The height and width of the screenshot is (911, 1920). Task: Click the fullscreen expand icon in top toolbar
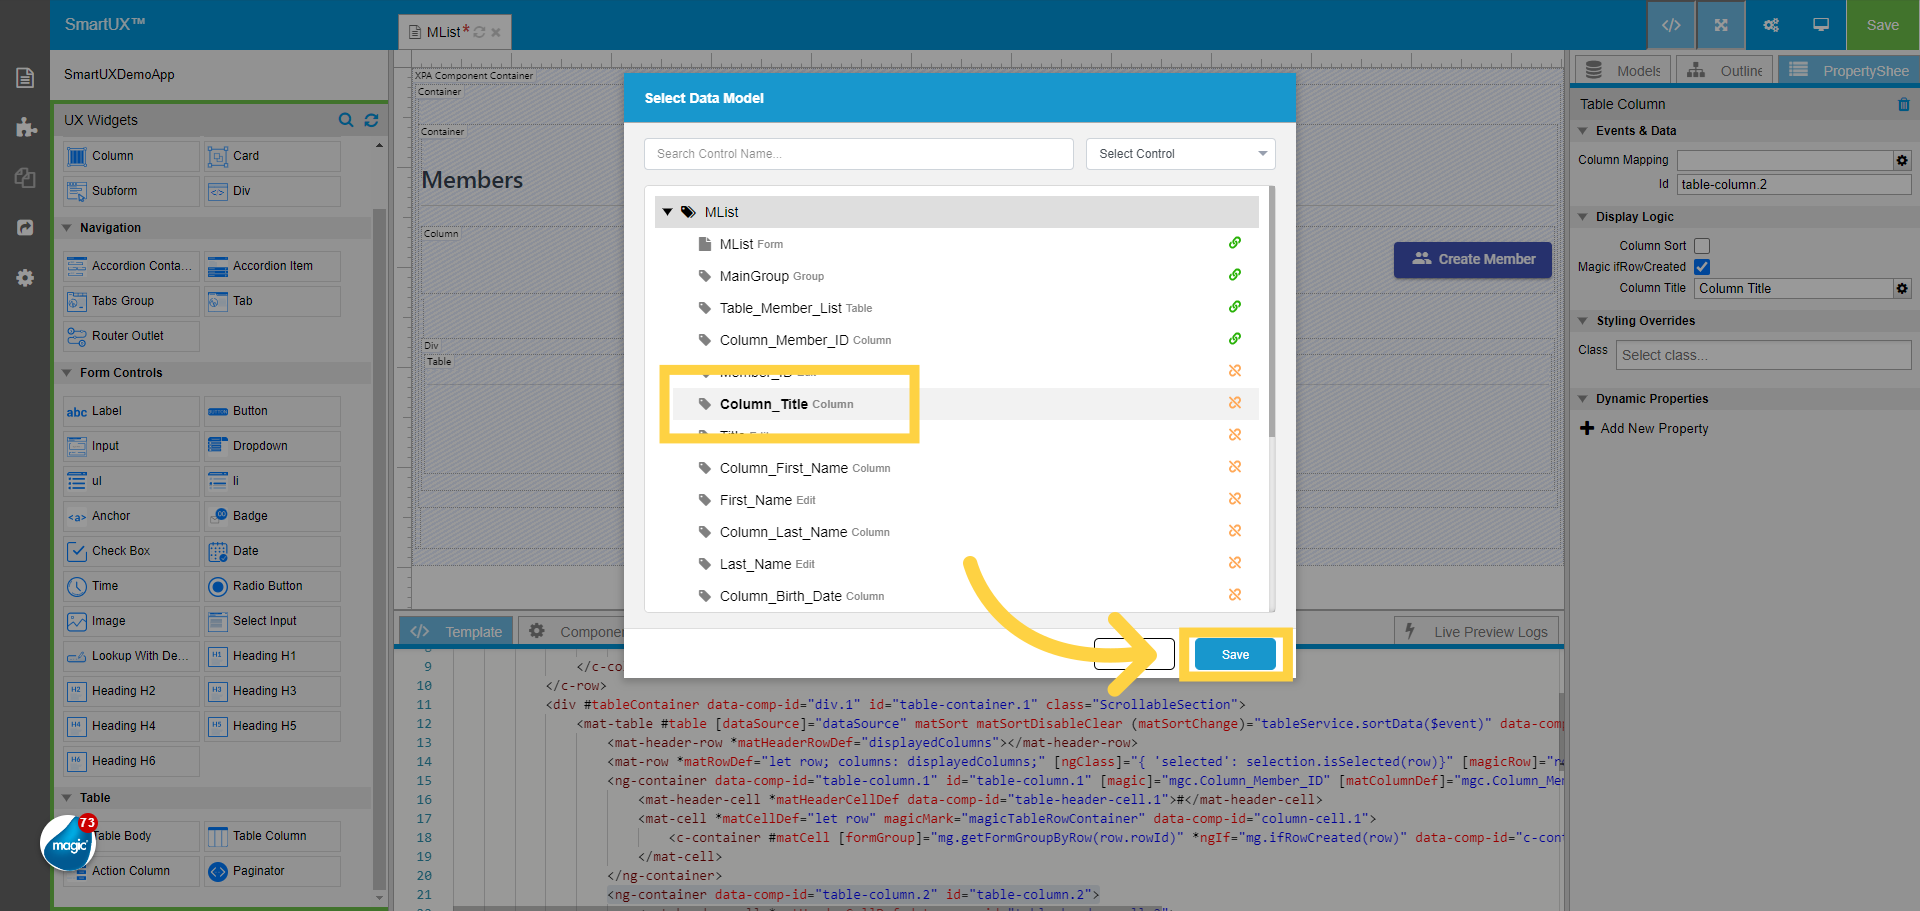[x=1721, y=25]
